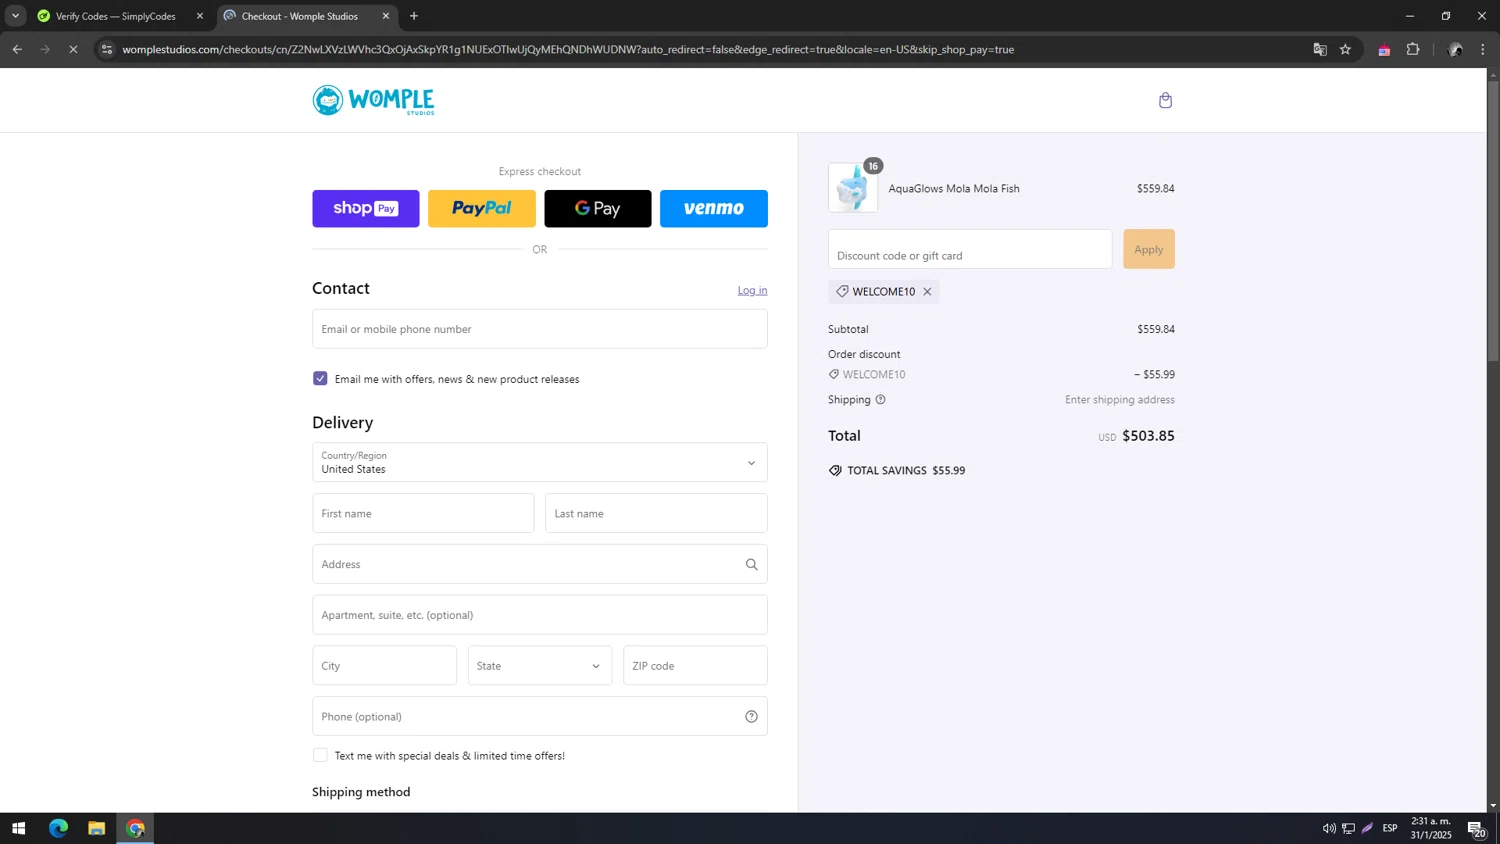The width and height of the screenshot is (1500, 844).
Task: Click the network icon in system tray
Action: coord(1348,828)
